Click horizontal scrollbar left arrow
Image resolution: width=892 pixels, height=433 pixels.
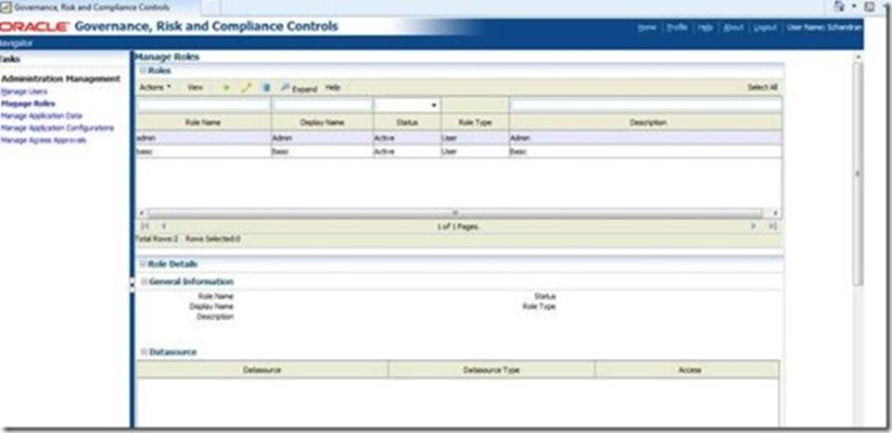click(142, 213)
